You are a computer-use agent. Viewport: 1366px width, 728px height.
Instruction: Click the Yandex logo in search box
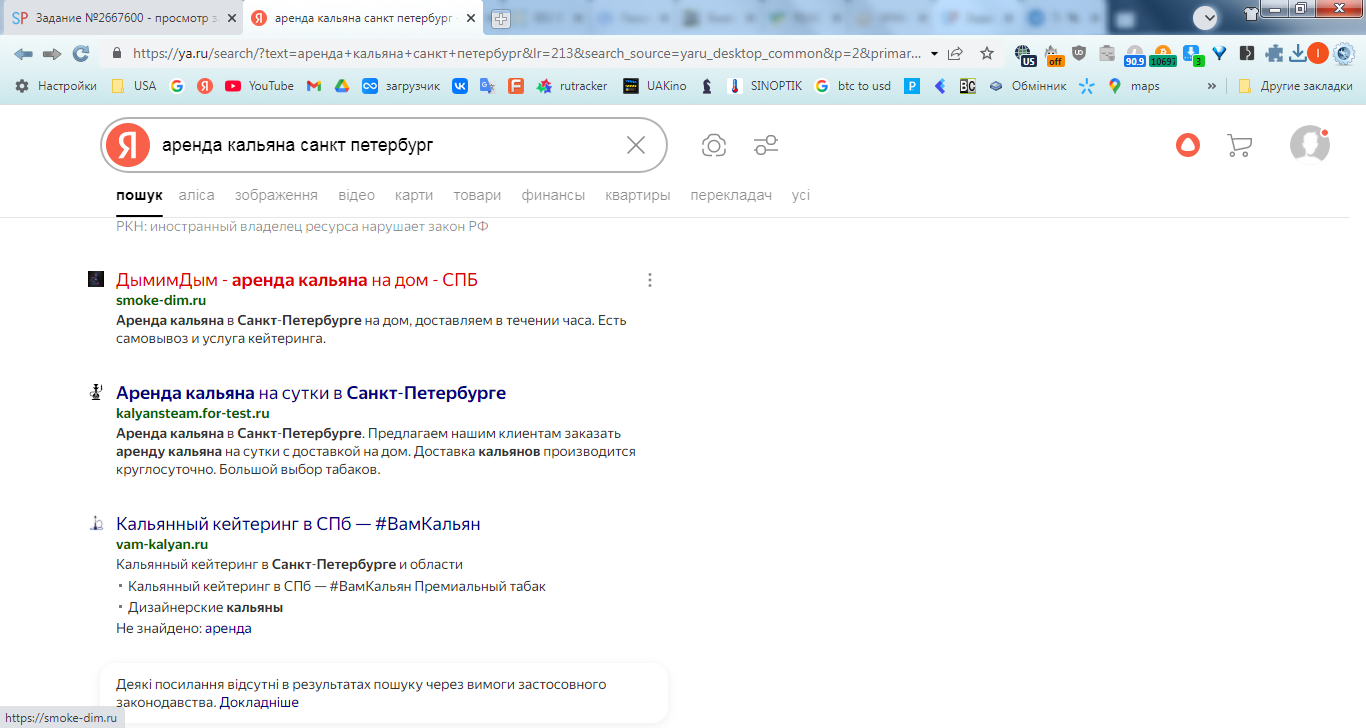click(x=127, y=145)
